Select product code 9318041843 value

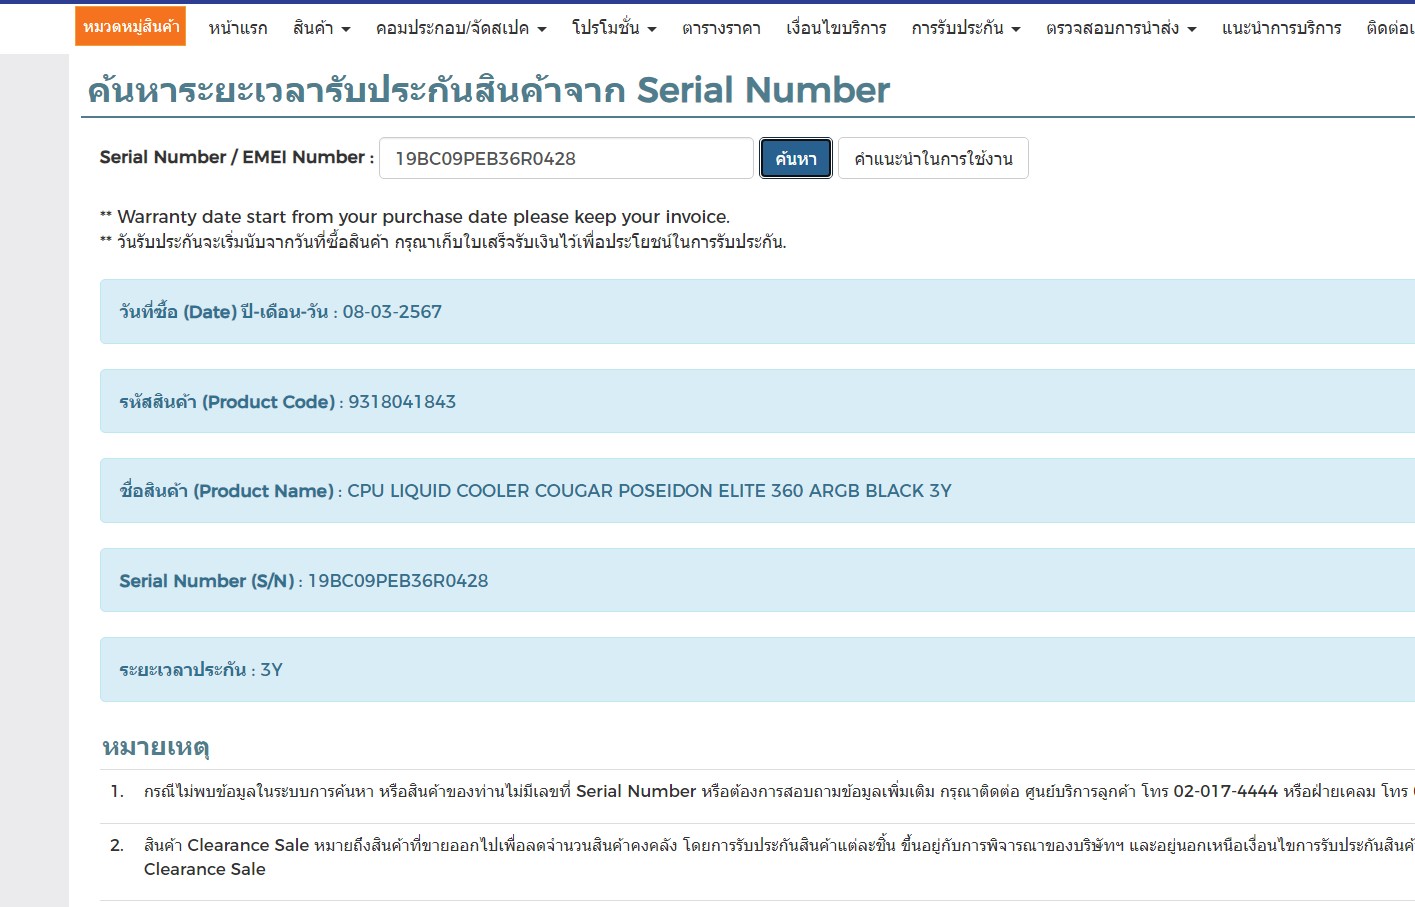pos(402,402)
